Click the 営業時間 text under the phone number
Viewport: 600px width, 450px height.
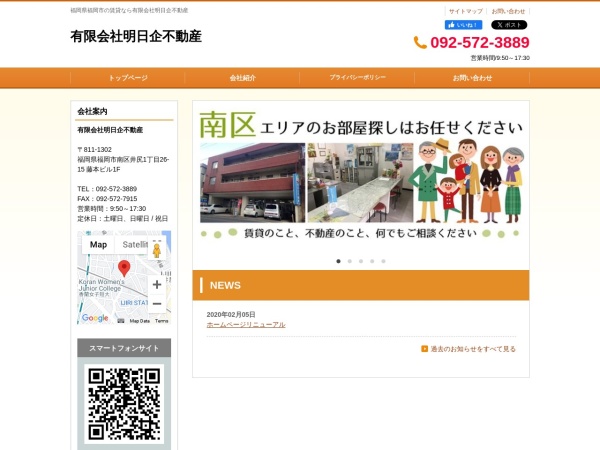500,58
